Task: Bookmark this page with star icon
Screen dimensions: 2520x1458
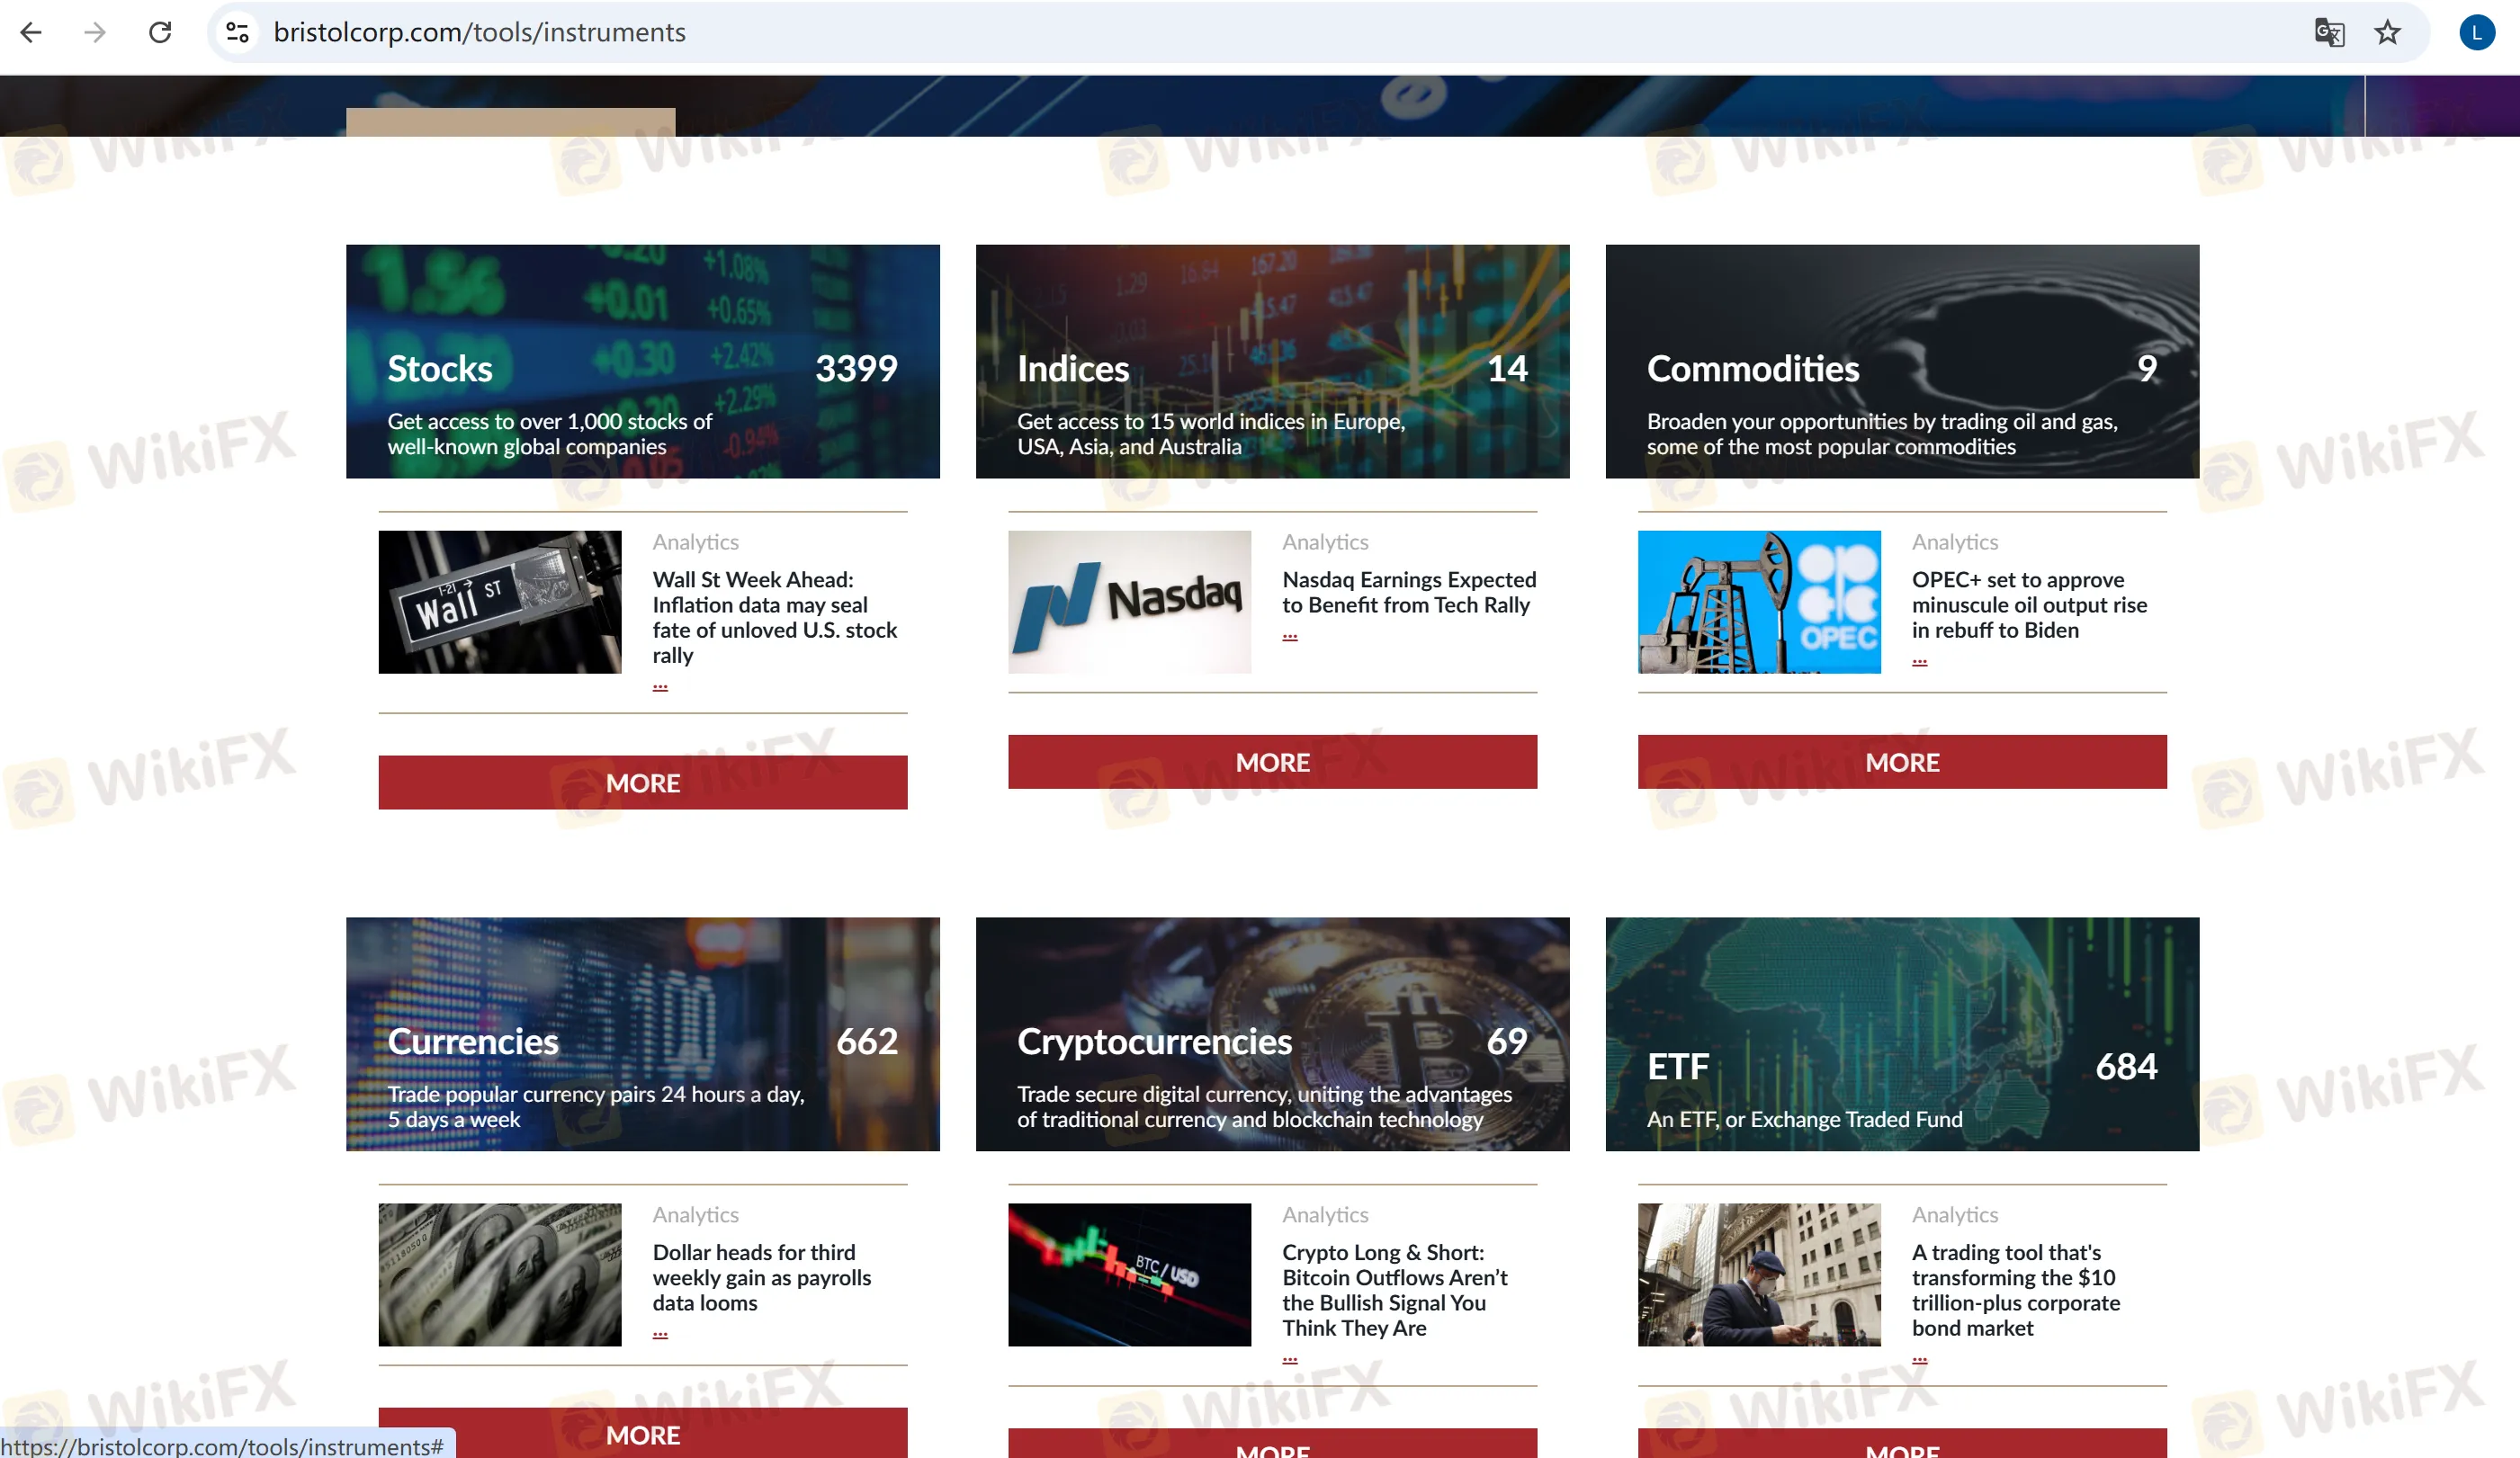Action: coord(2387,32)
